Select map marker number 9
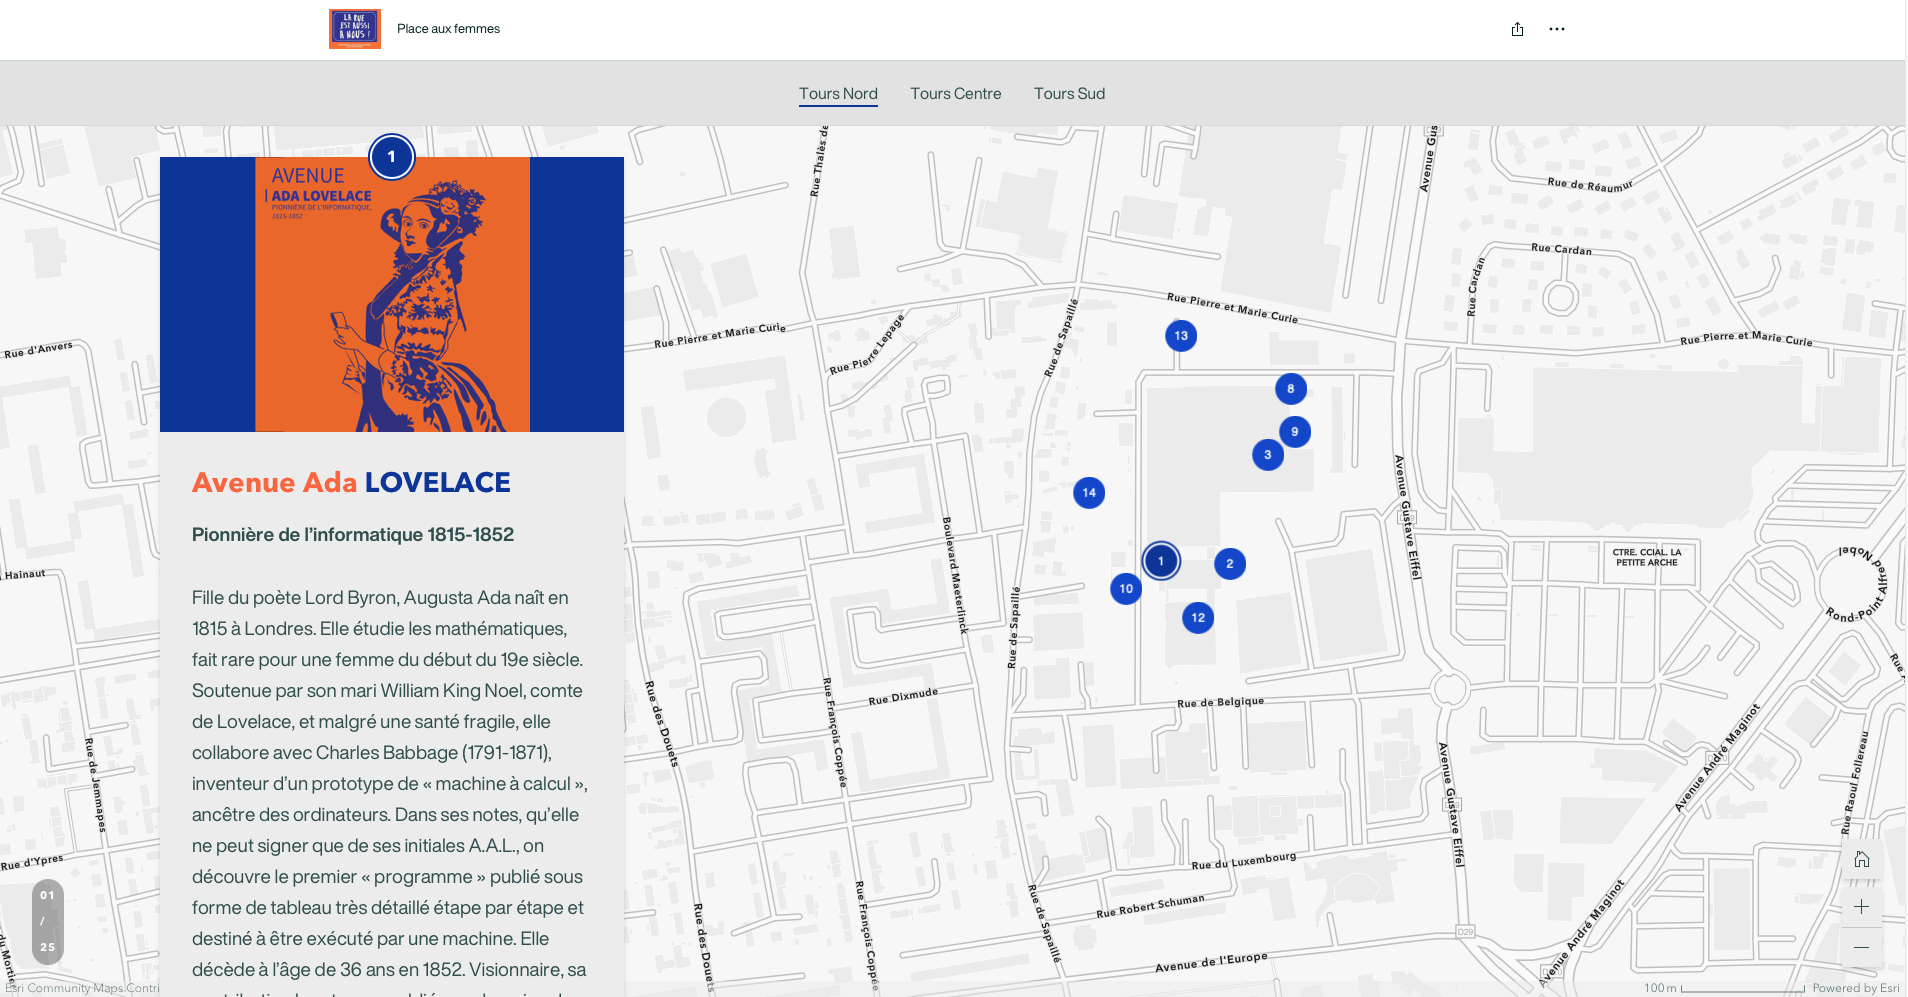Viewport: 1908px width, 997px height. pyautogui.click(x=1295, y=431)
